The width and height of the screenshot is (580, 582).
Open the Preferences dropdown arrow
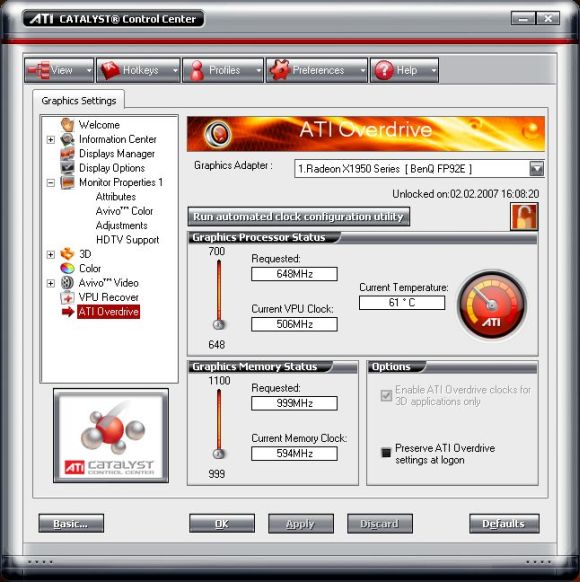coord(363,70)
